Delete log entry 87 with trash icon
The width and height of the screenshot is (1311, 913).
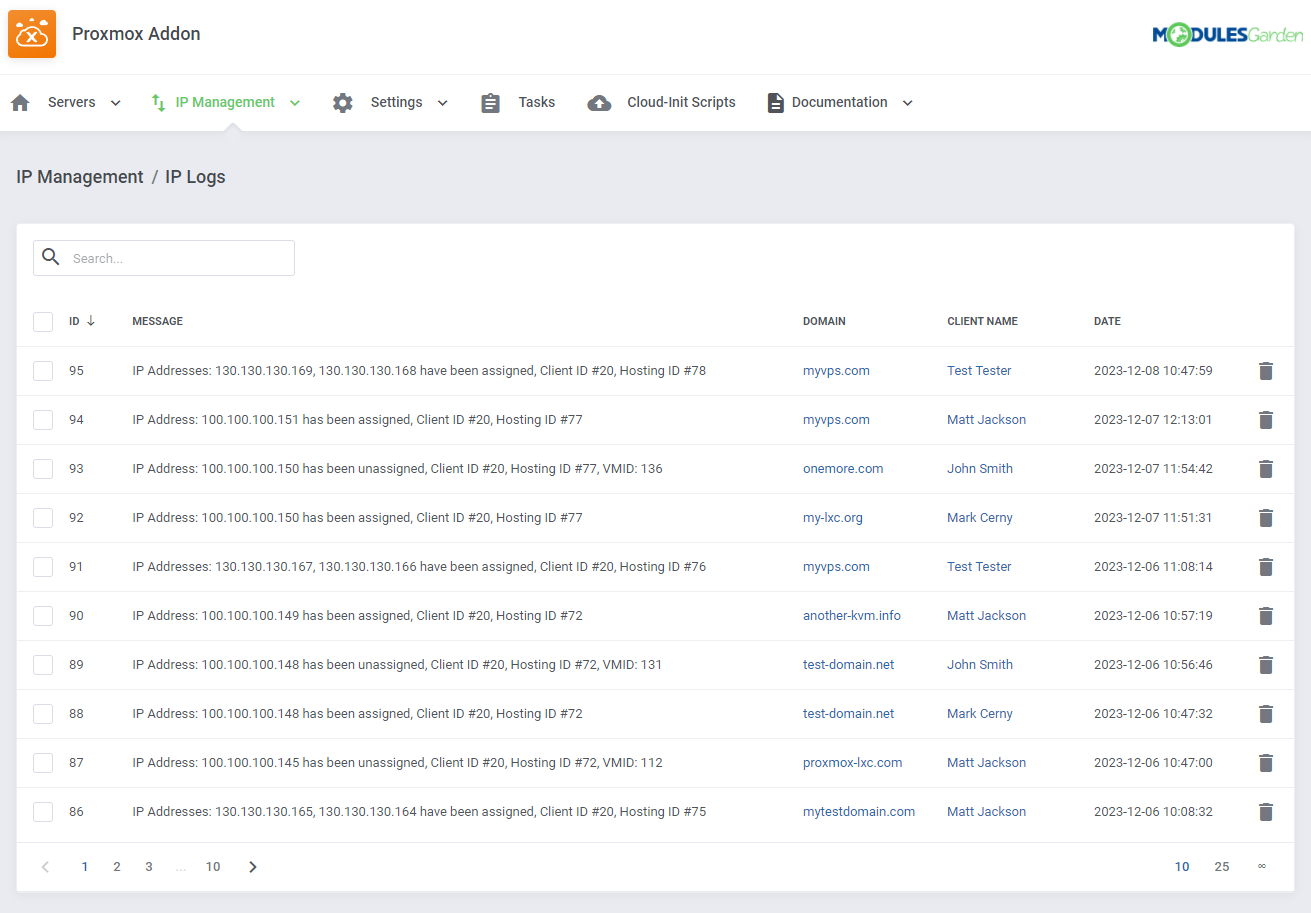pos(1266,763)
